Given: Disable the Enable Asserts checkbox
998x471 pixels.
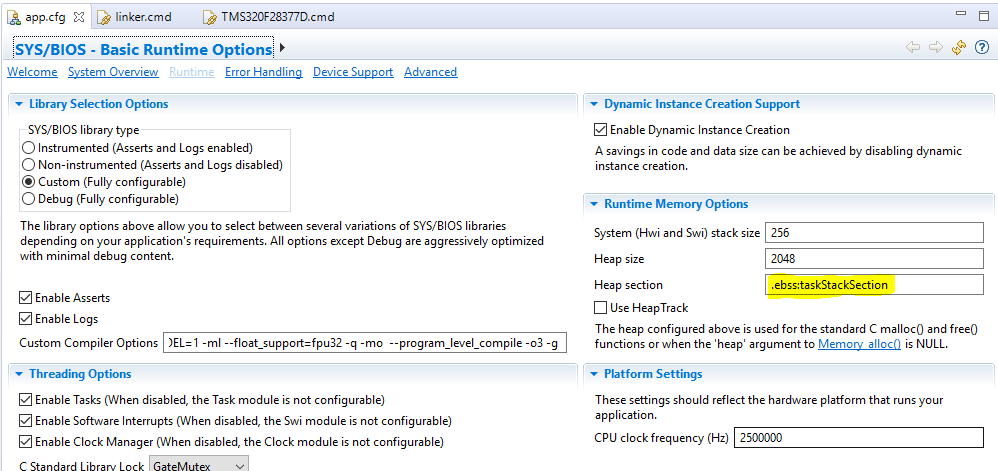Looking at the screenshot, I should [25, 298].
